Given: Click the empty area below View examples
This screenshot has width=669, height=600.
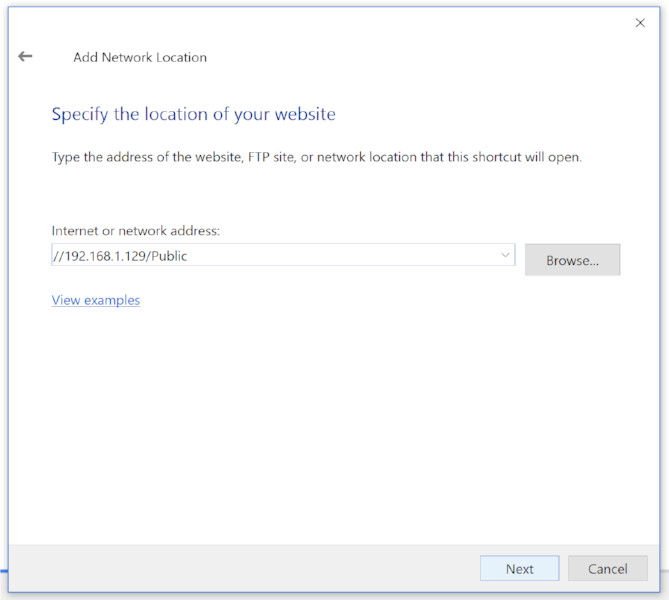Looking at the screenshot, I should pos(300,420).
